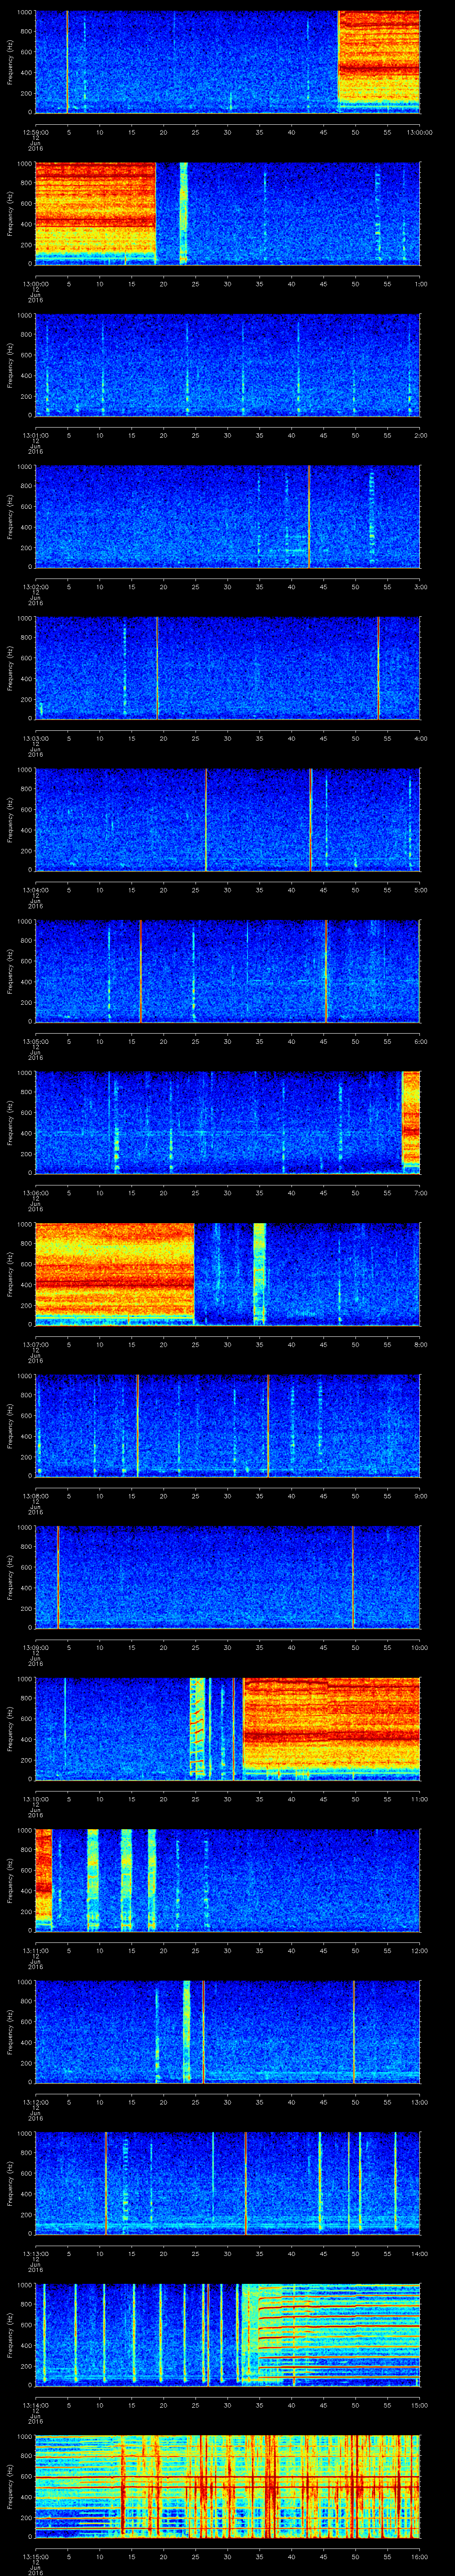Viewport: 455px width, 2576px height.
Task: Select the spectrogram panel beginning 13:06:00
Action: pos(227,1122)
